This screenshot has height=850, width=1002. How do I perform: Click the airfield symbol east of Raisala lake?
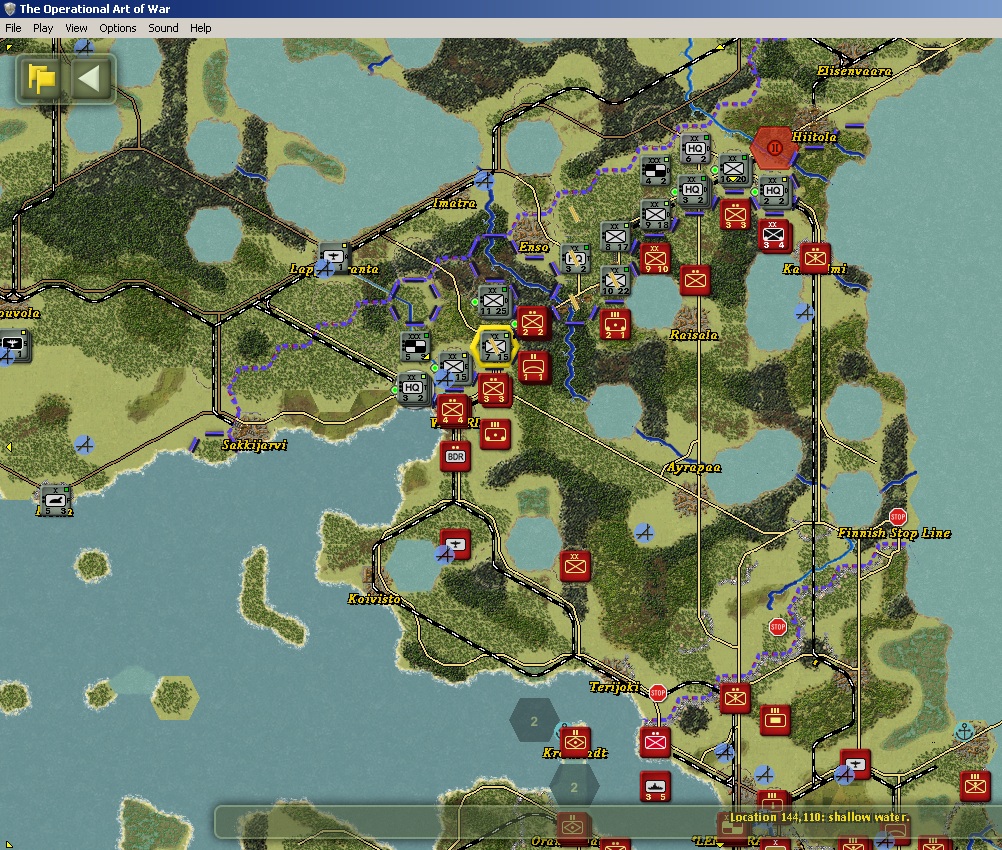tap(804, 313)
